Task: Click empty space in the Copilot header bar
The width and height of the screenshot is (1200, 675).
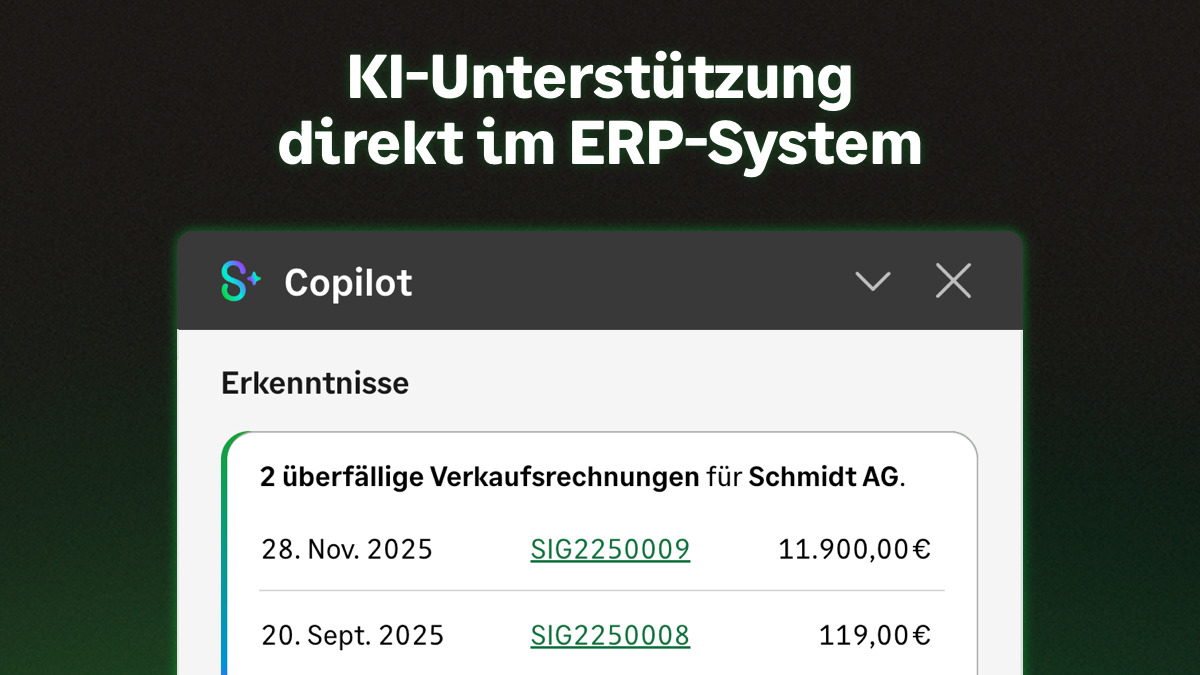Action: 630,283
